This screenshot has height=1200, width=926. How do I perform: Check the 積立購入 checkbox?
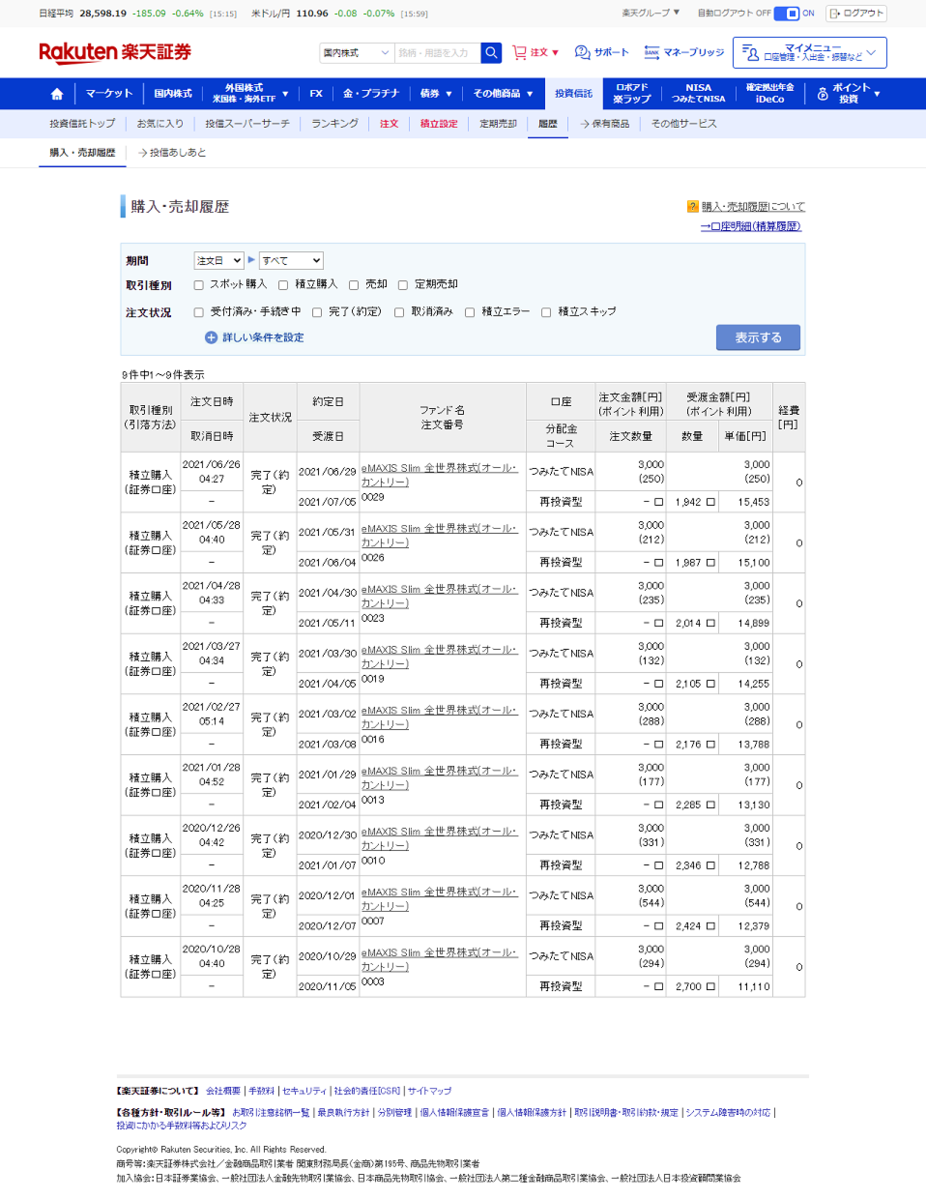(284, 285)
